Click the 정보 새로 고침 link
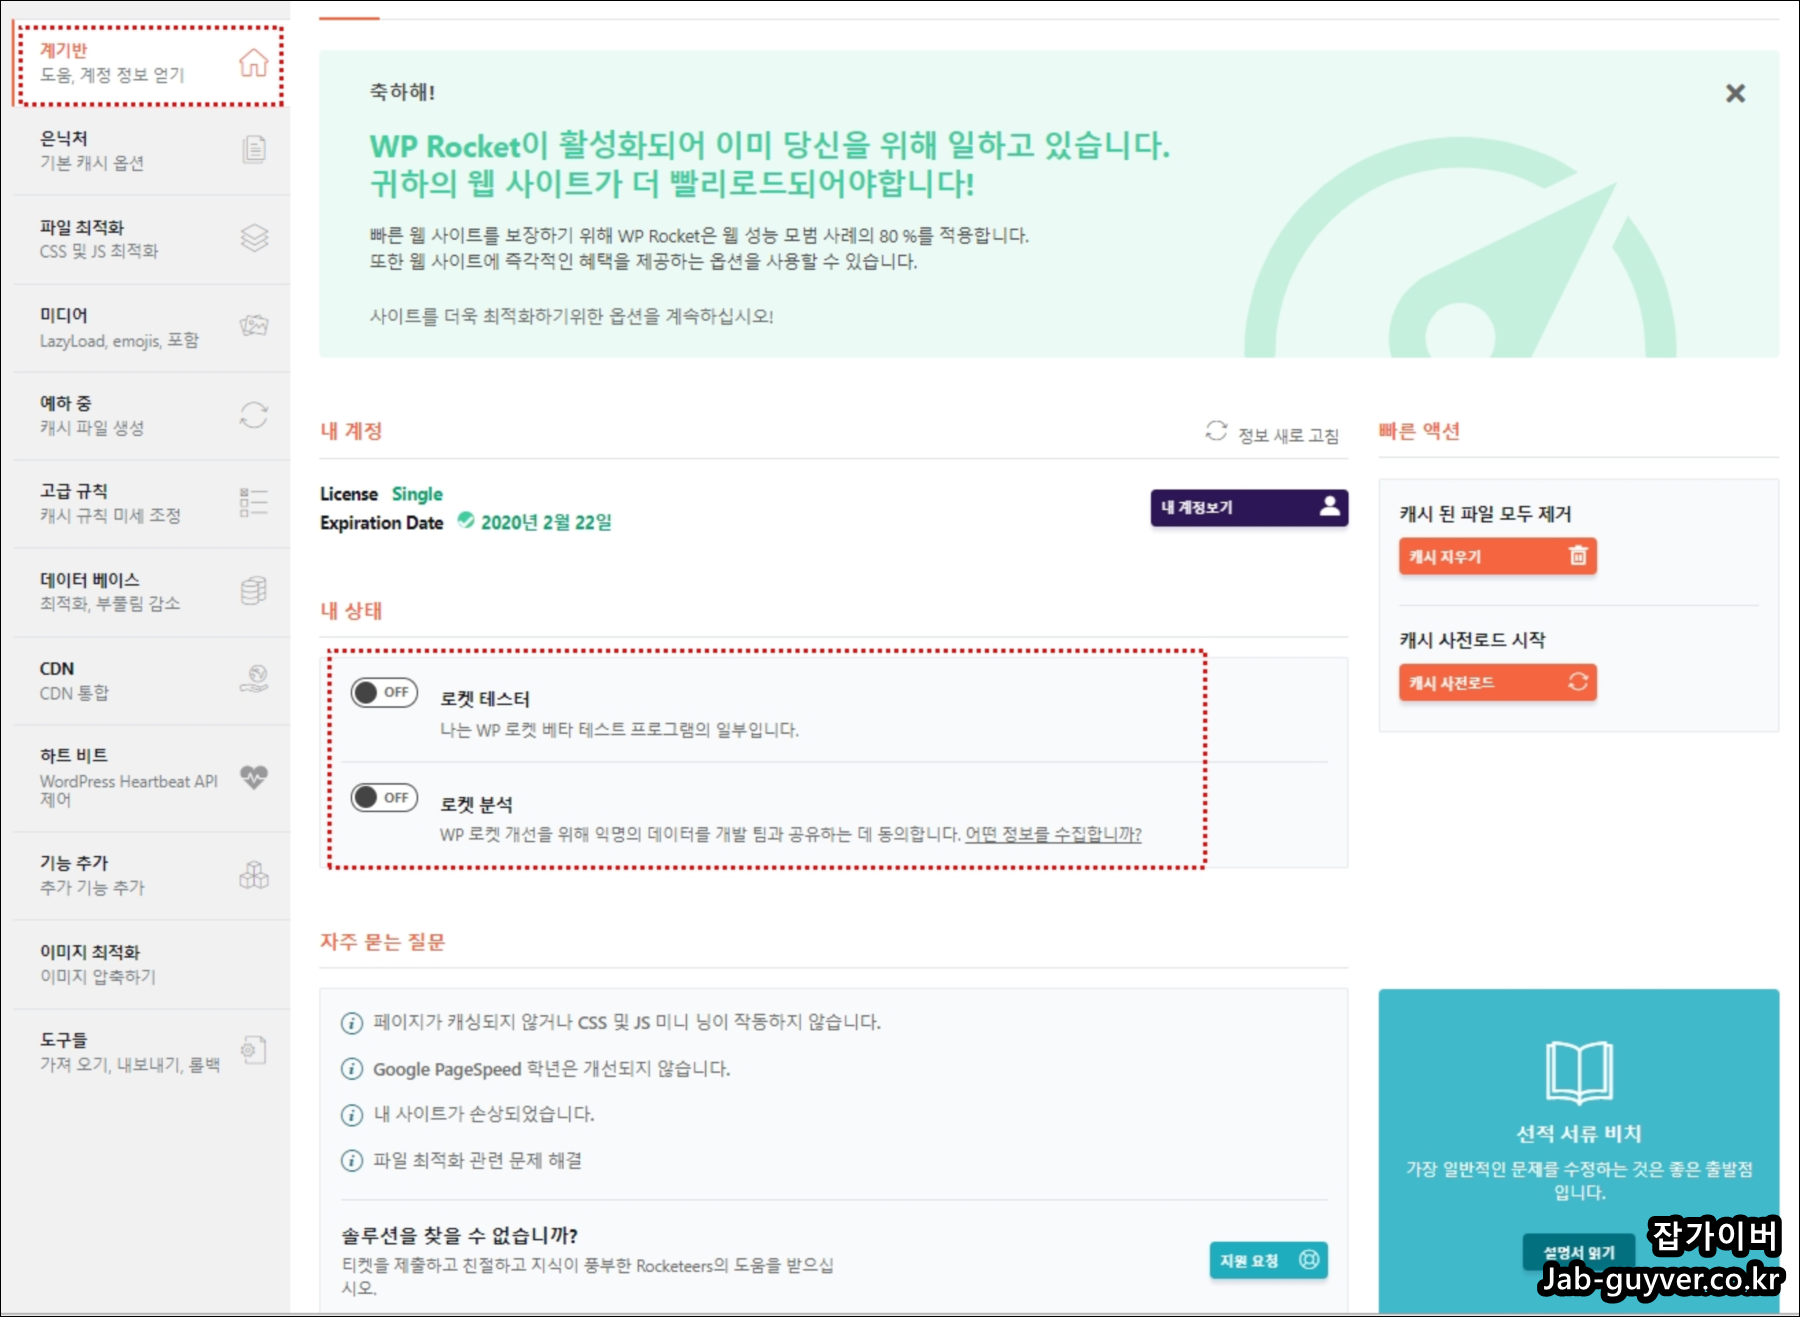The image size is (1800, 1317). [x=1272, y=433]
